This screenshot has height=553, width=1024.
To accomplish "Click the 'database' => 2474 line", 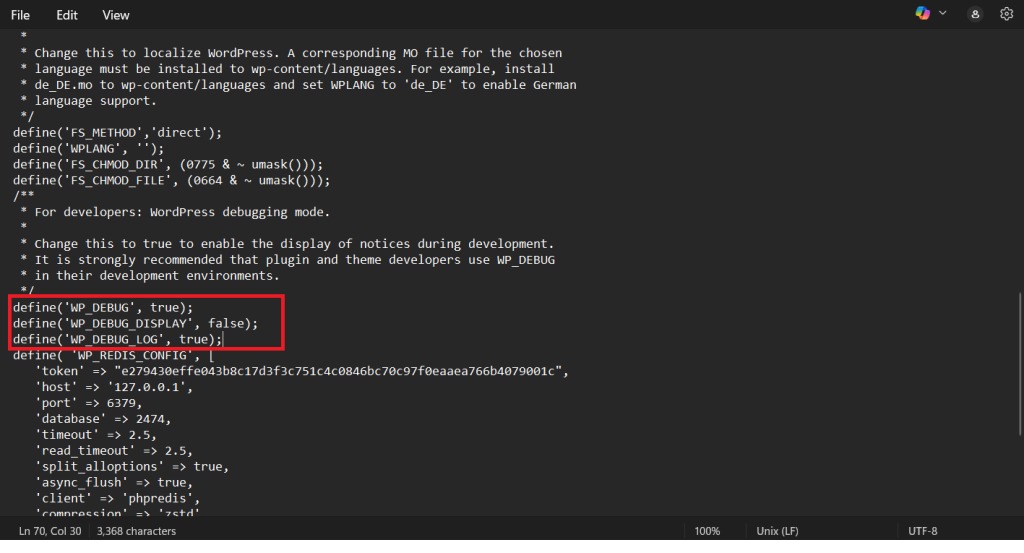I will pyautogui.click(x=103, y=419).
